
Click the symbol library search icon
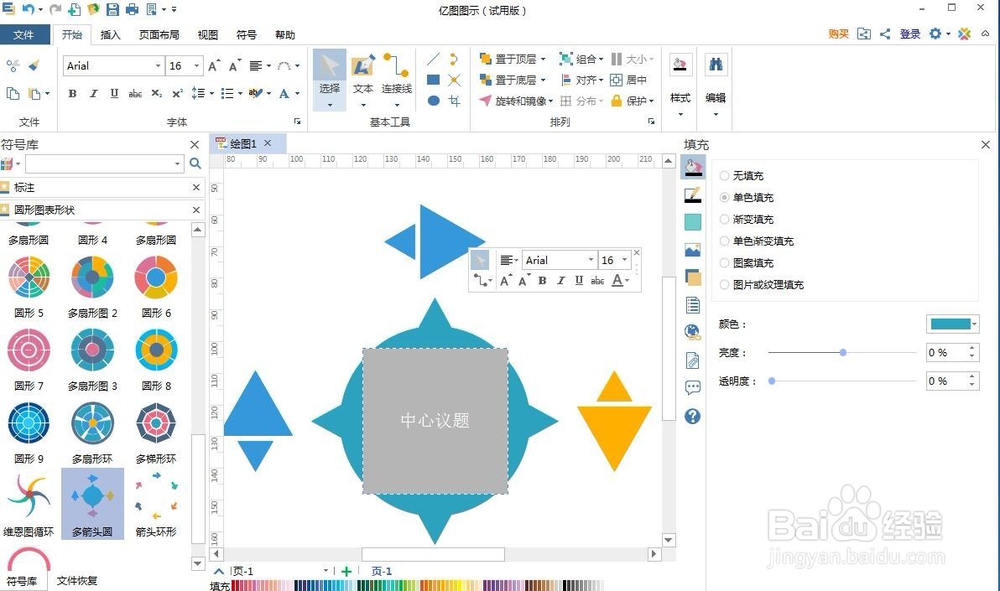point(195,164)
